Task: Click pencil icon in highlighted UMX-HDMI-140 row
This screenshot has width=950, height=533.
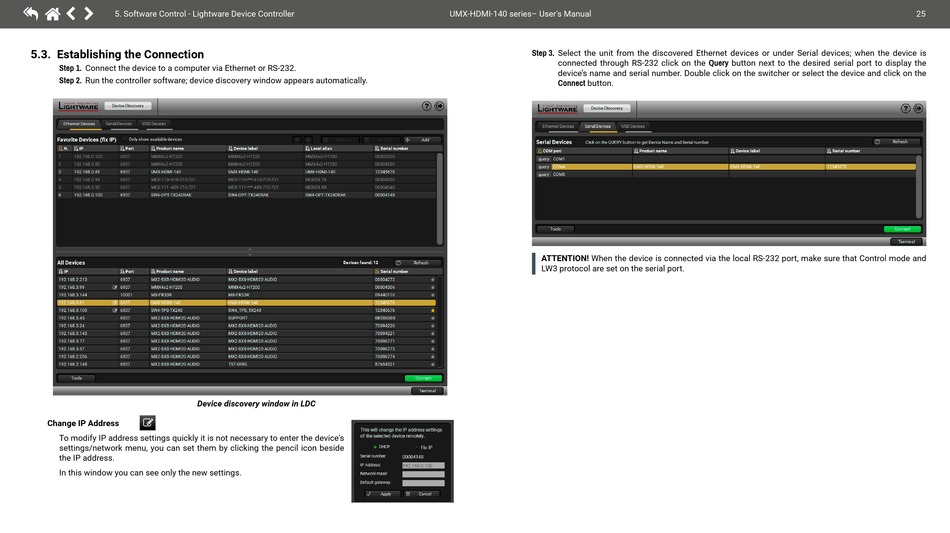Action: coord(115,302)
